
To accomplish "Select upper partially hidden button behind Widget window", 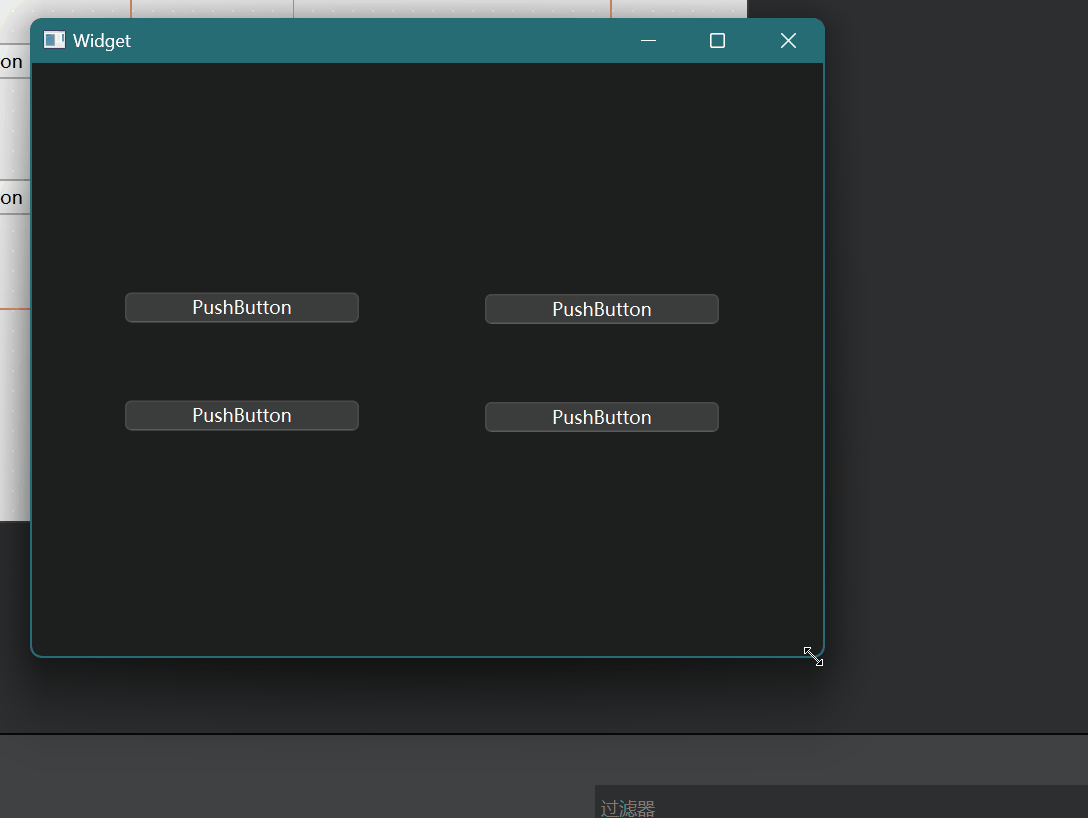I will (x=13, y=62).
